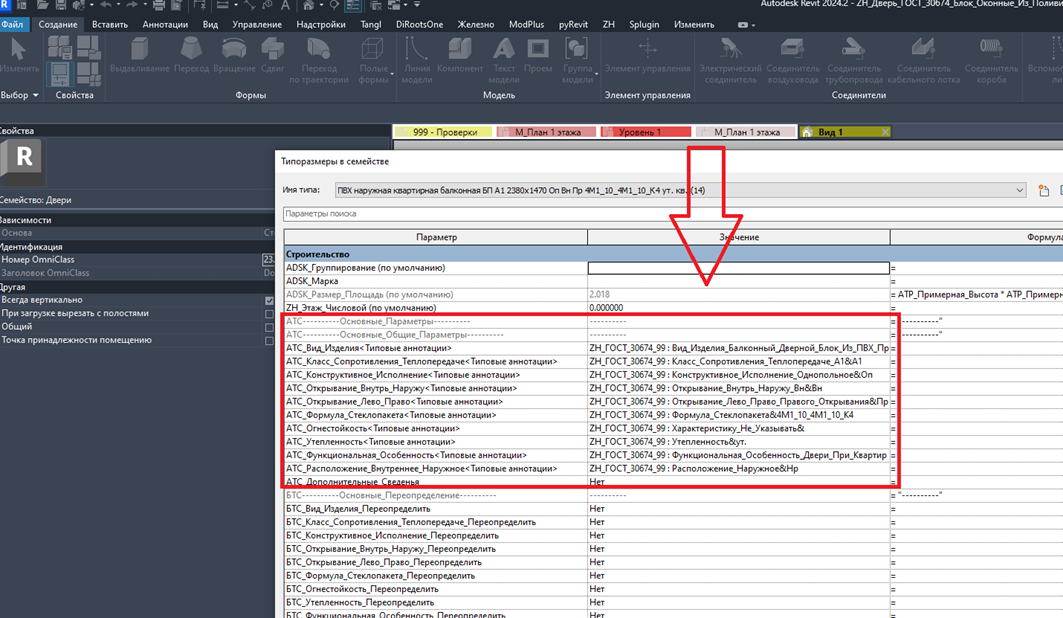Toggle Точка принадлежности помещению checkbox

269,341
